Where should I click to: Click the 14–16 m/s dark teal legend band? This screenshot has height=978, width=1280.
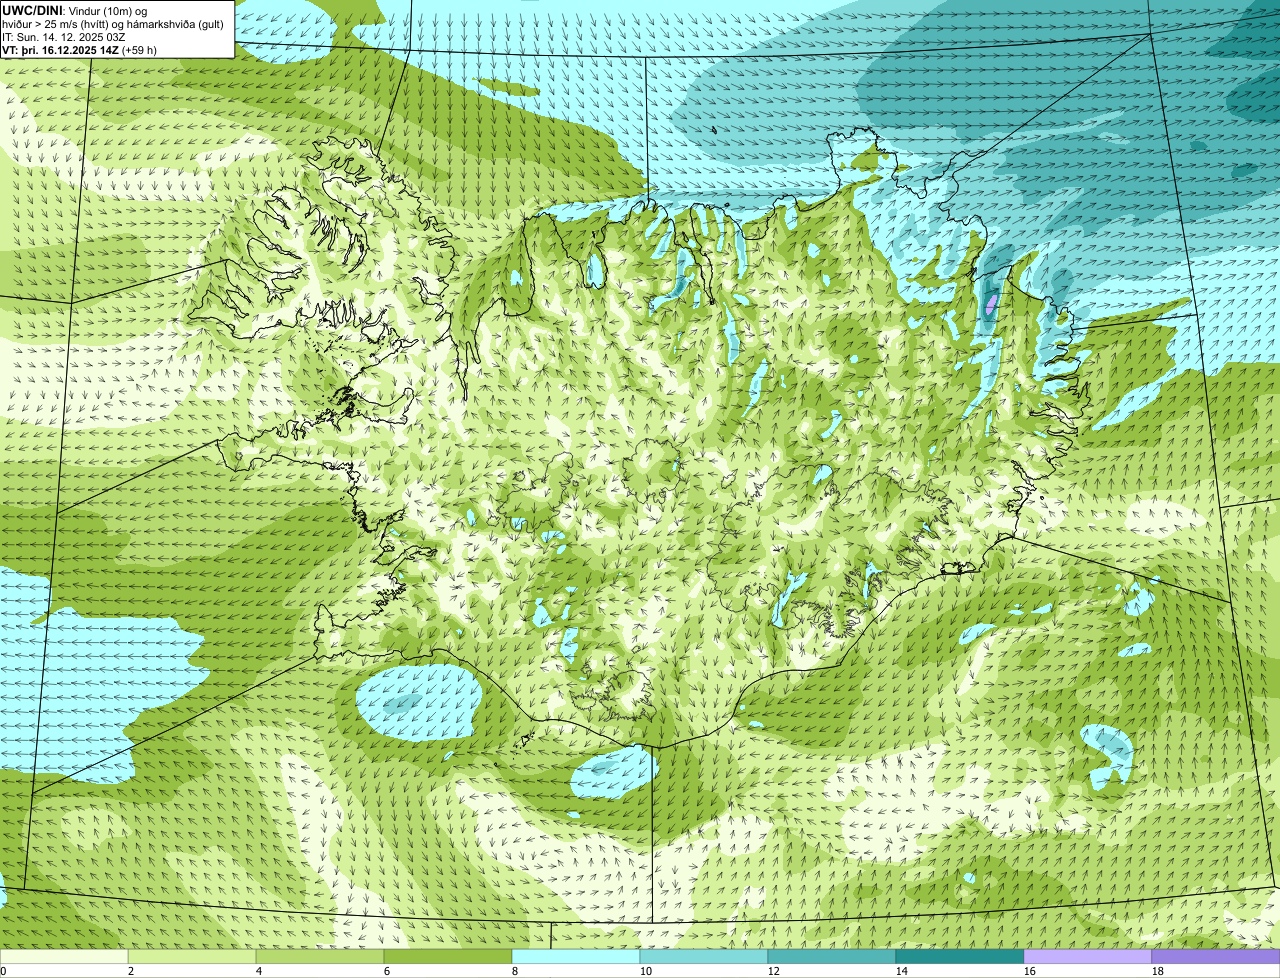[960, 956]
